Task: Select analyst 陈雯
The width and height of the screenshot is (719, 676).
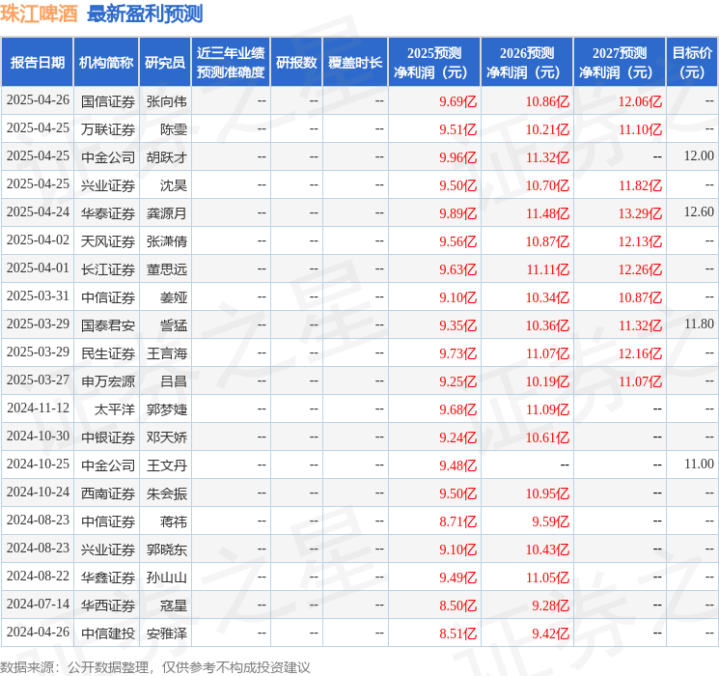Action: [x=173, y=130]
